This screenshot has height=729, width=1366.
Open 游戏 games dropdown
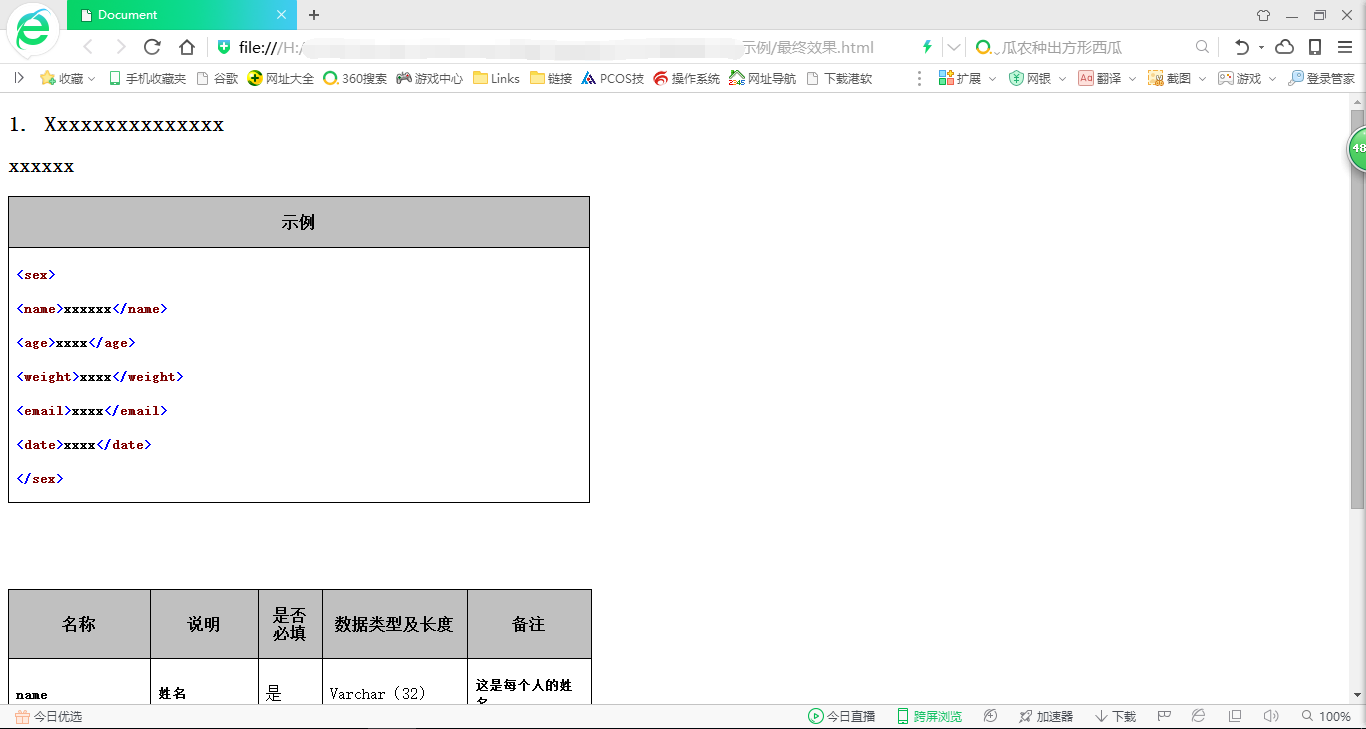[1247, 78]
